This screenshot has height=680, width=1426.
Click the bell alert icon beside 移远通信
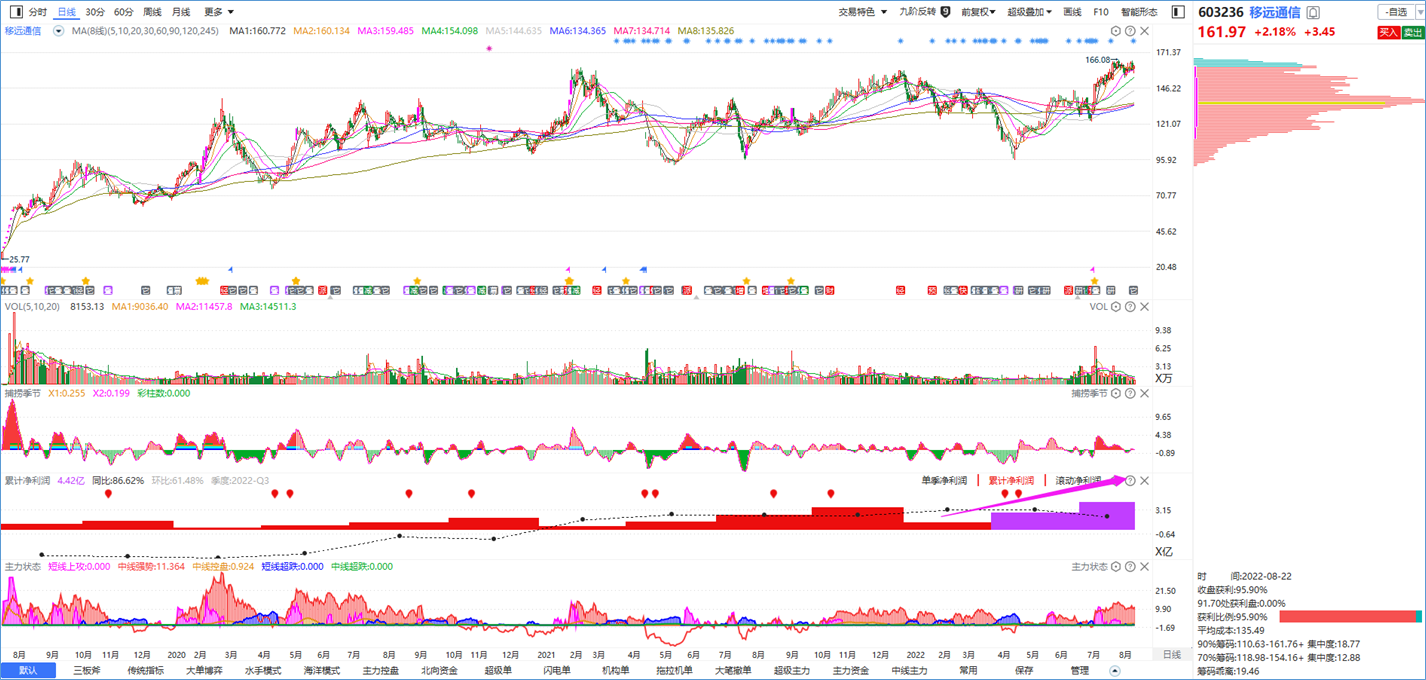coord(1313,13)
